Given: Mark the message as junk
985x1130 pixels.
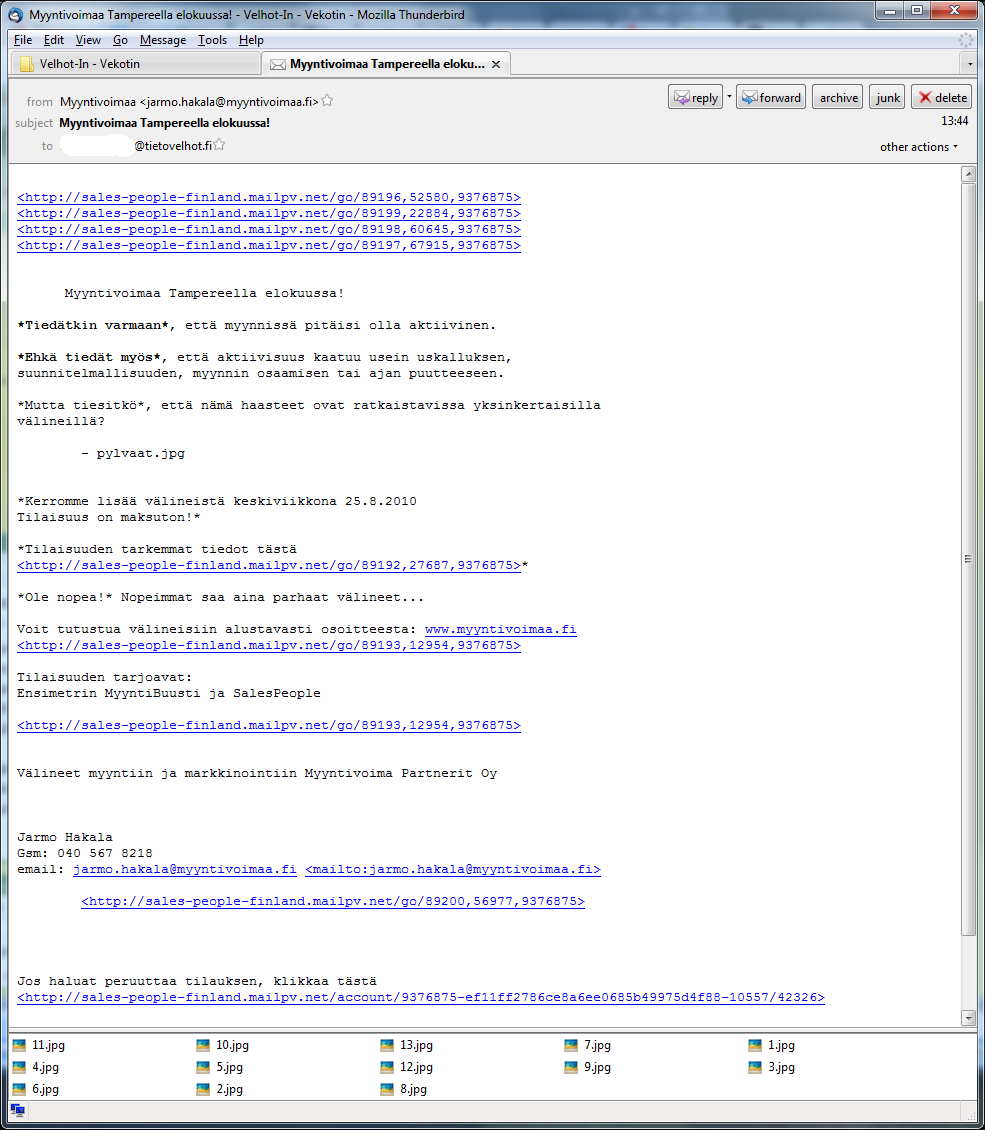Looking at the screenshot, I should 887,97.
